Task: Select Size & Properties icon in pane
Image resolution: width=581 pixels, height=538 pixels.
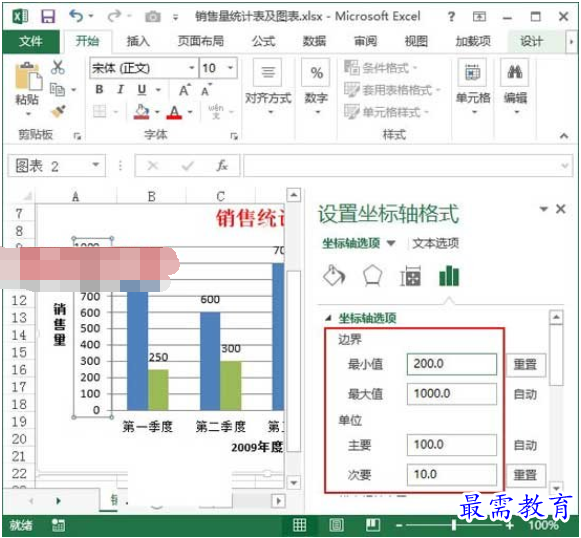Action: (410, 276)
